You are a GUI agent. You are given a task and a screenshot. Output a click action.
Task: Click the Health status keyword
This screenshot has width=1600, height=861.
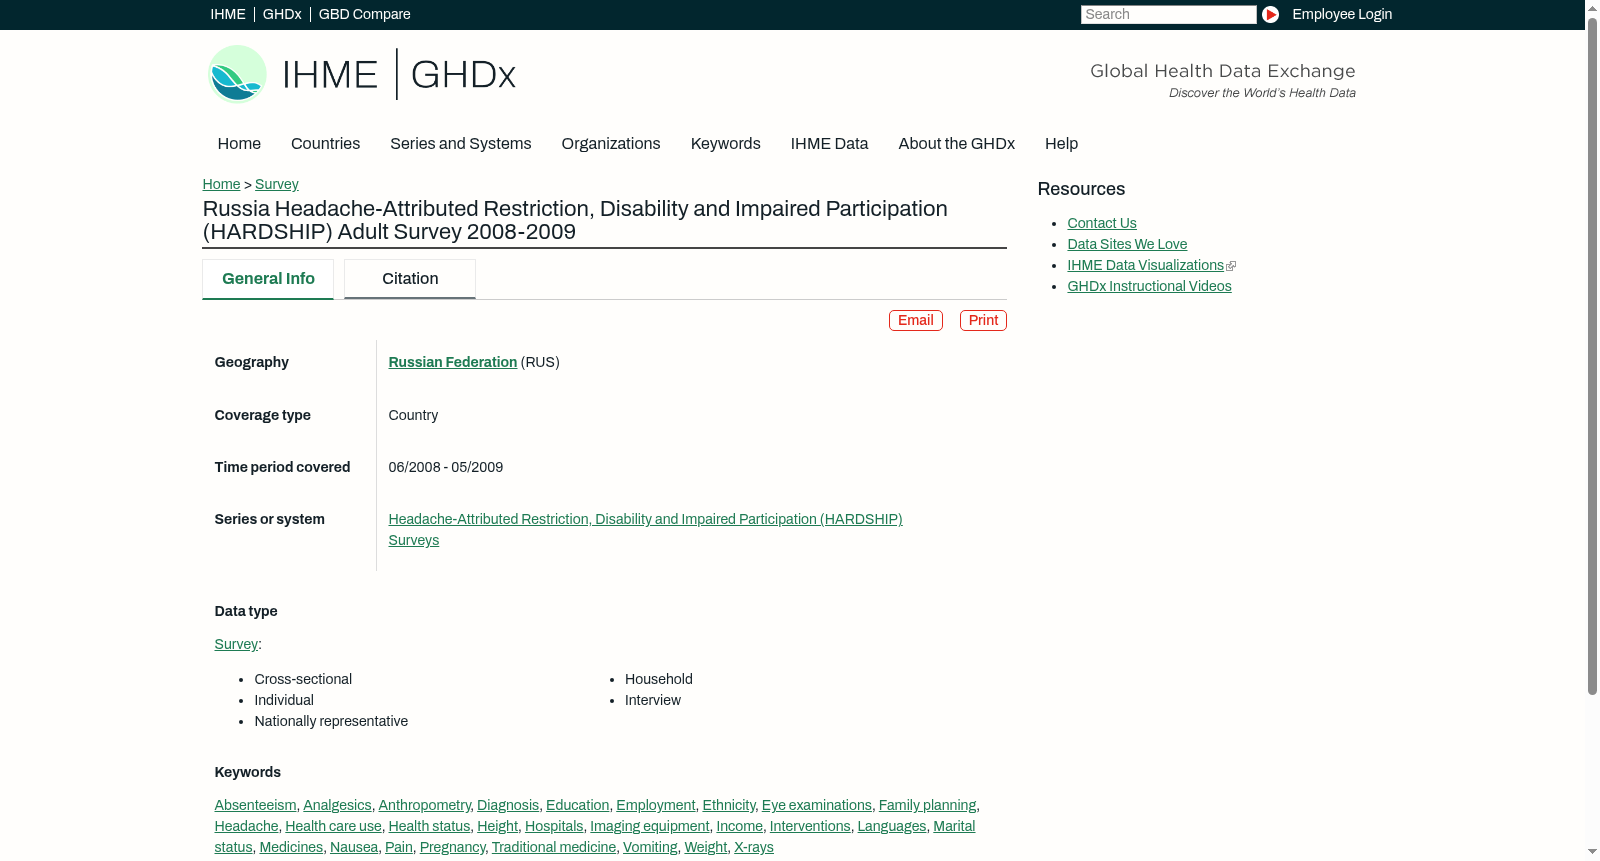point(429,827)
